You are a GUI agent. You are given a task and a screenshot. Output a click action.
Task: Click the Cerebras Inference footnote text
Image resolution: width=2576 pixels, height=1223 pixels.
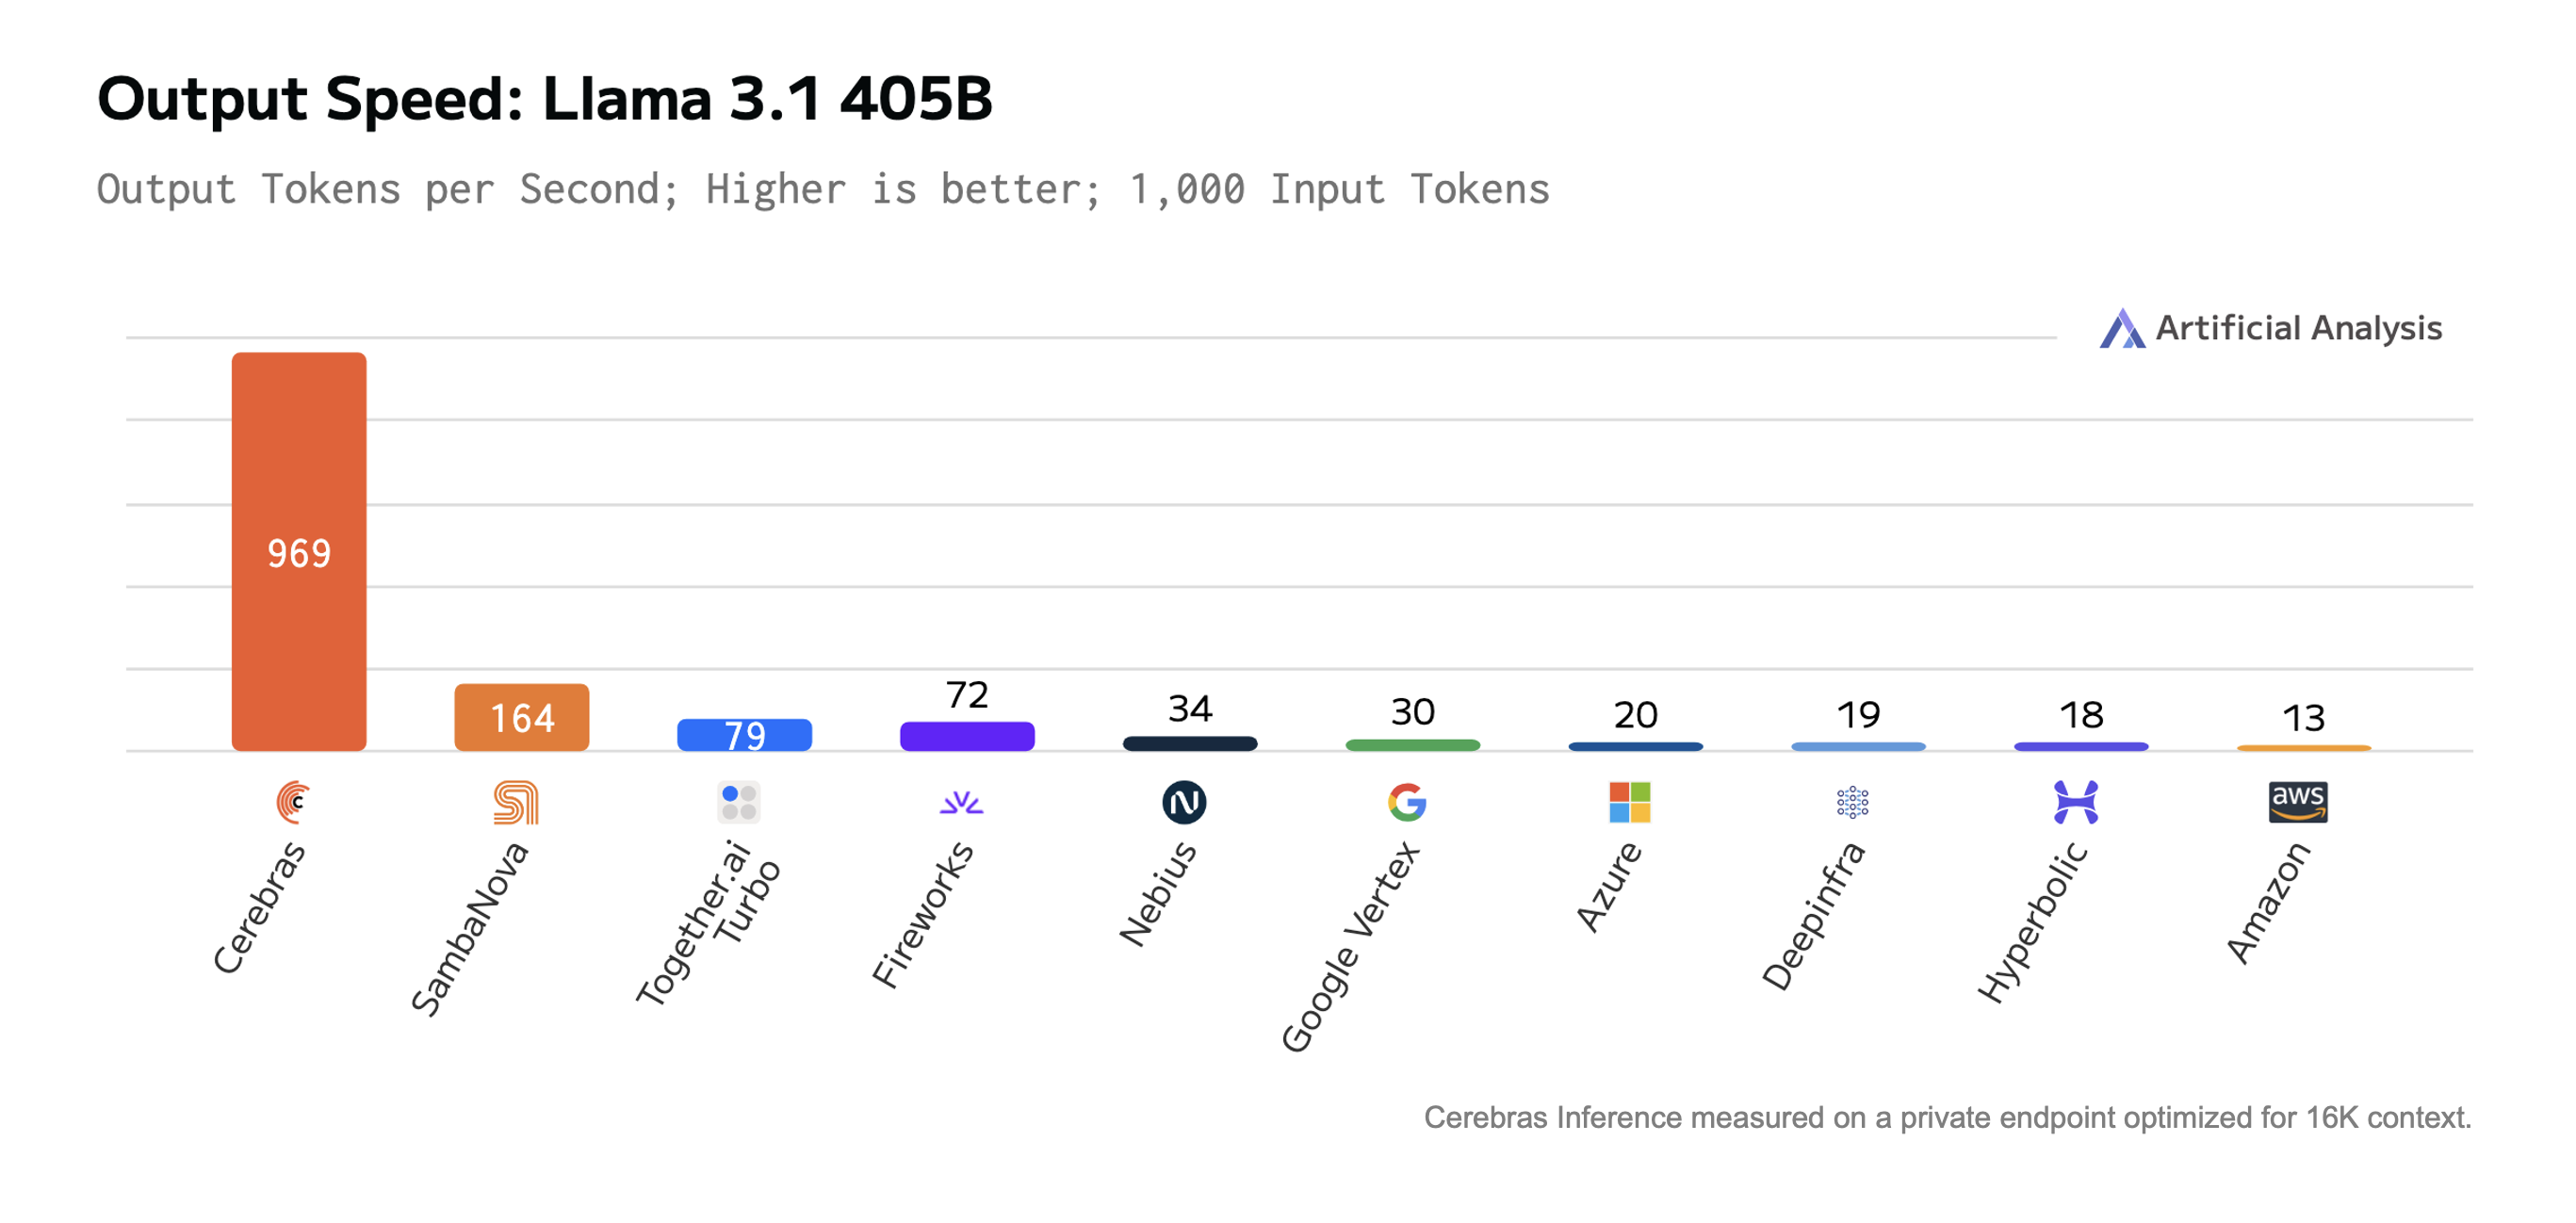click(1946, 1117)
